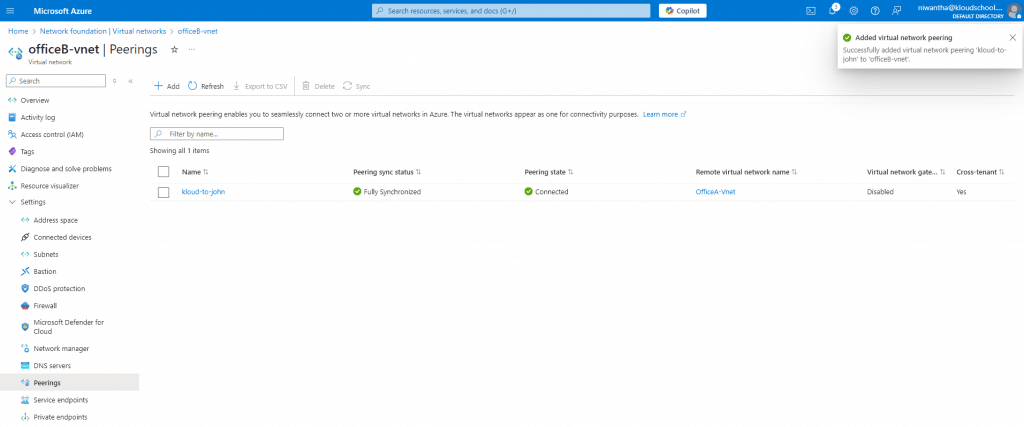
Task: Click the Refresh toolbar button
Action: (206, 87)
